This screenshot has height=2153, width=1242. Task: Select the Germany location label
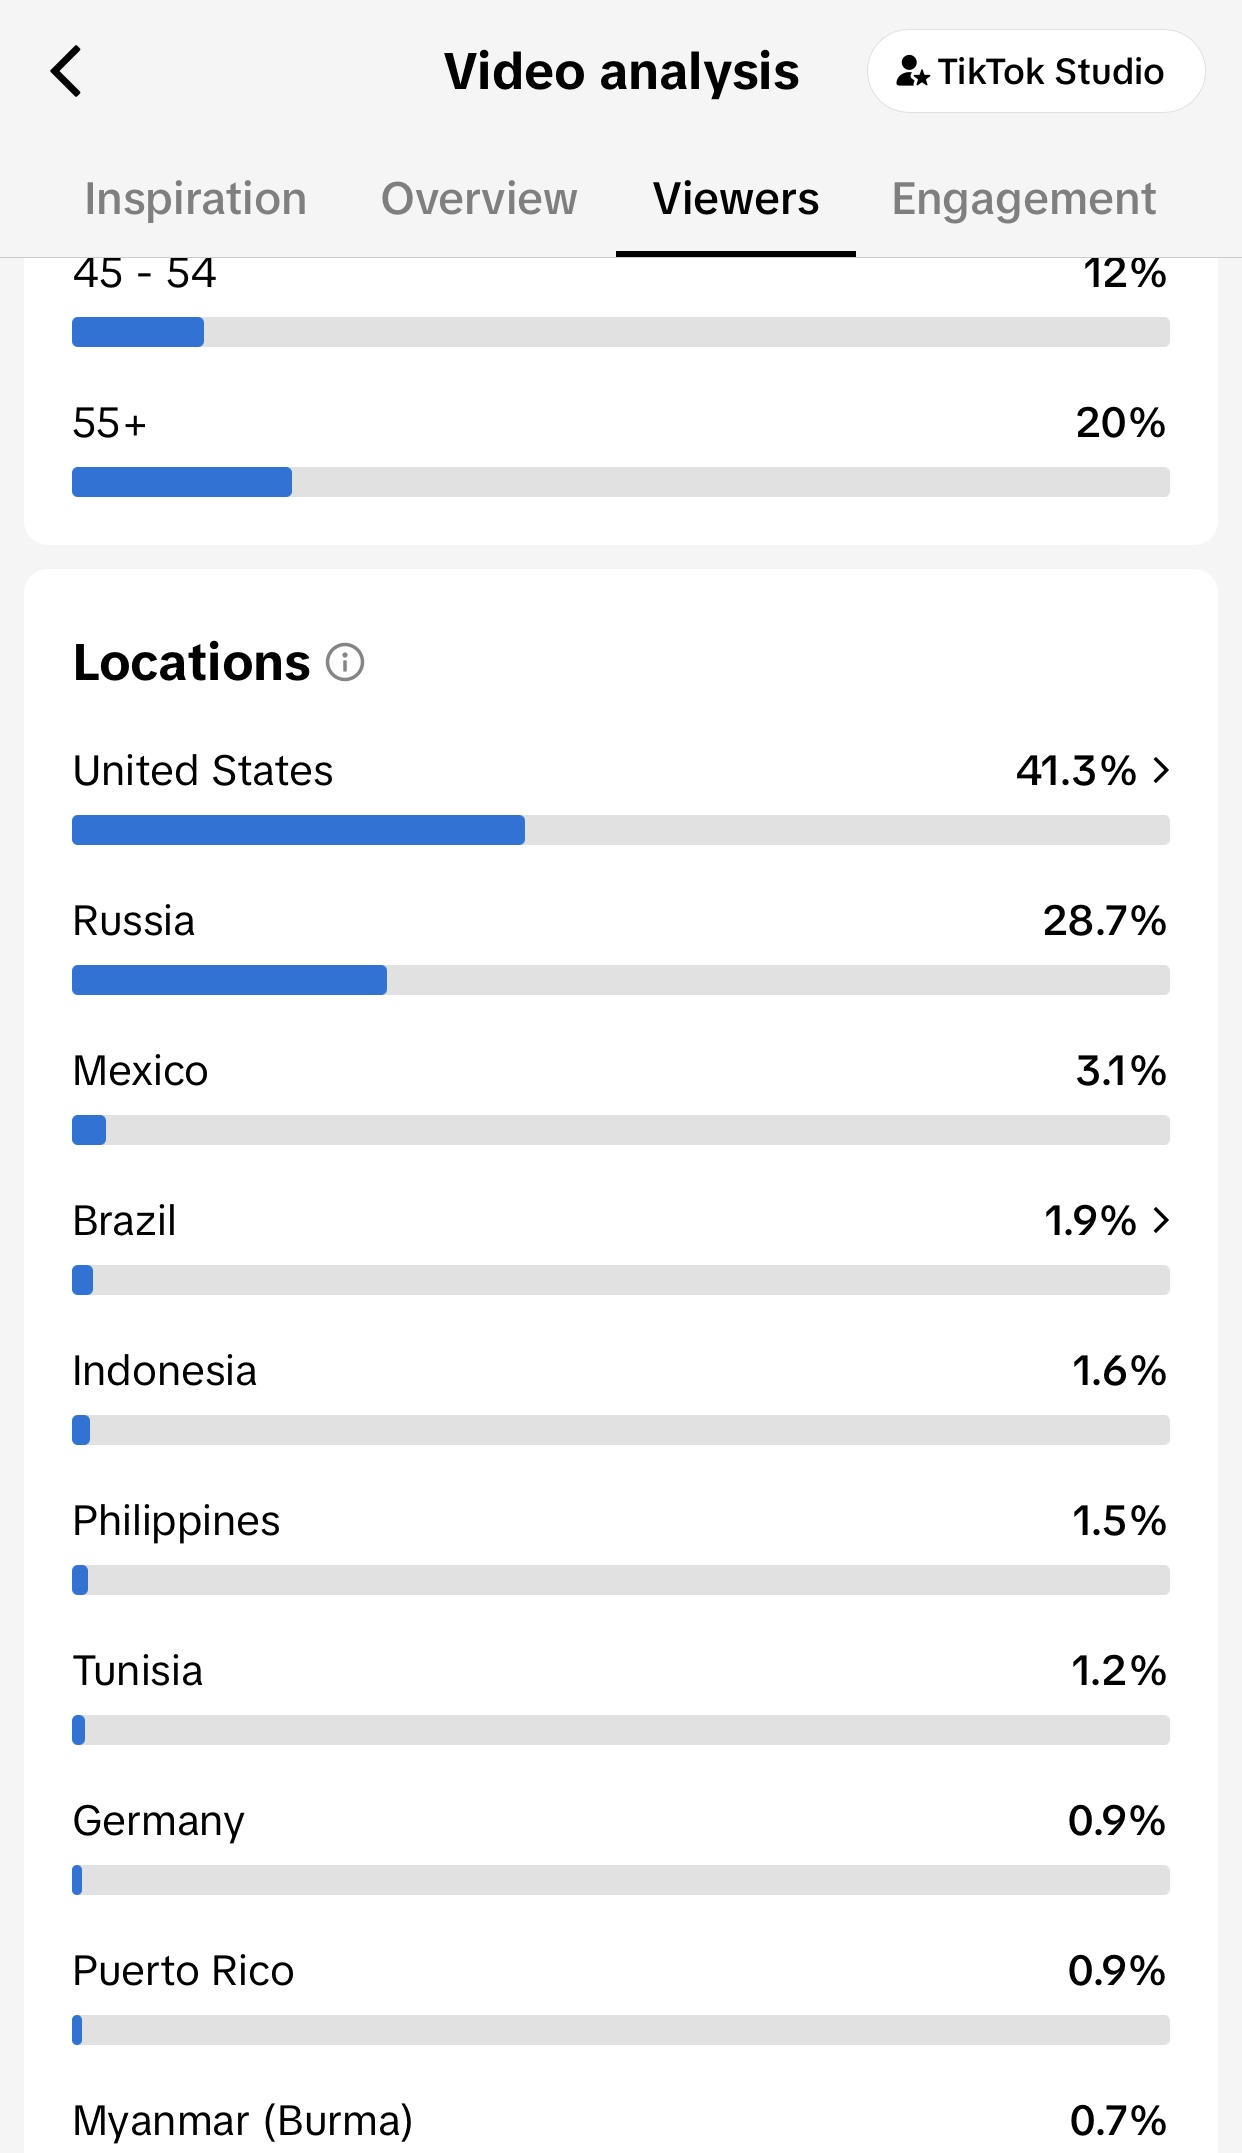pos(159,1821)
